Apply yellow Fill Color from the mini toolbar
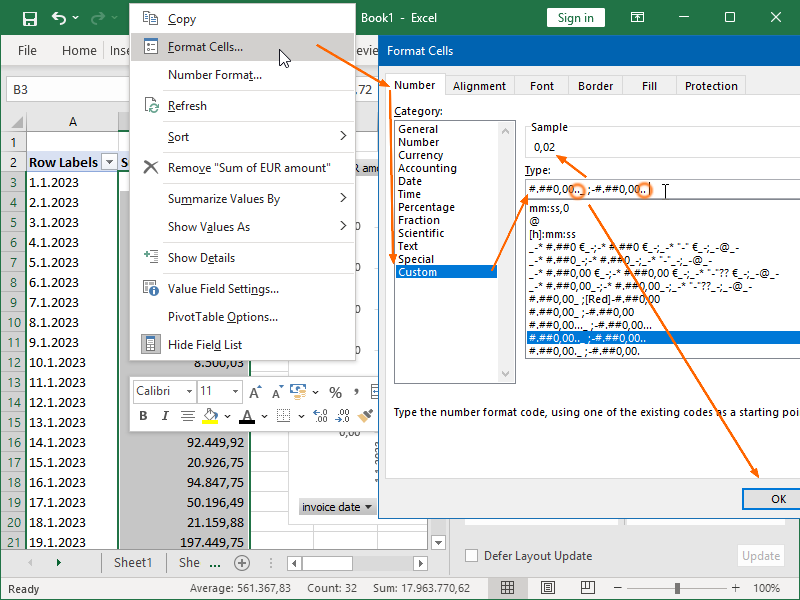The width and height of the screenshot is (800, 600). tap(213, 414)
